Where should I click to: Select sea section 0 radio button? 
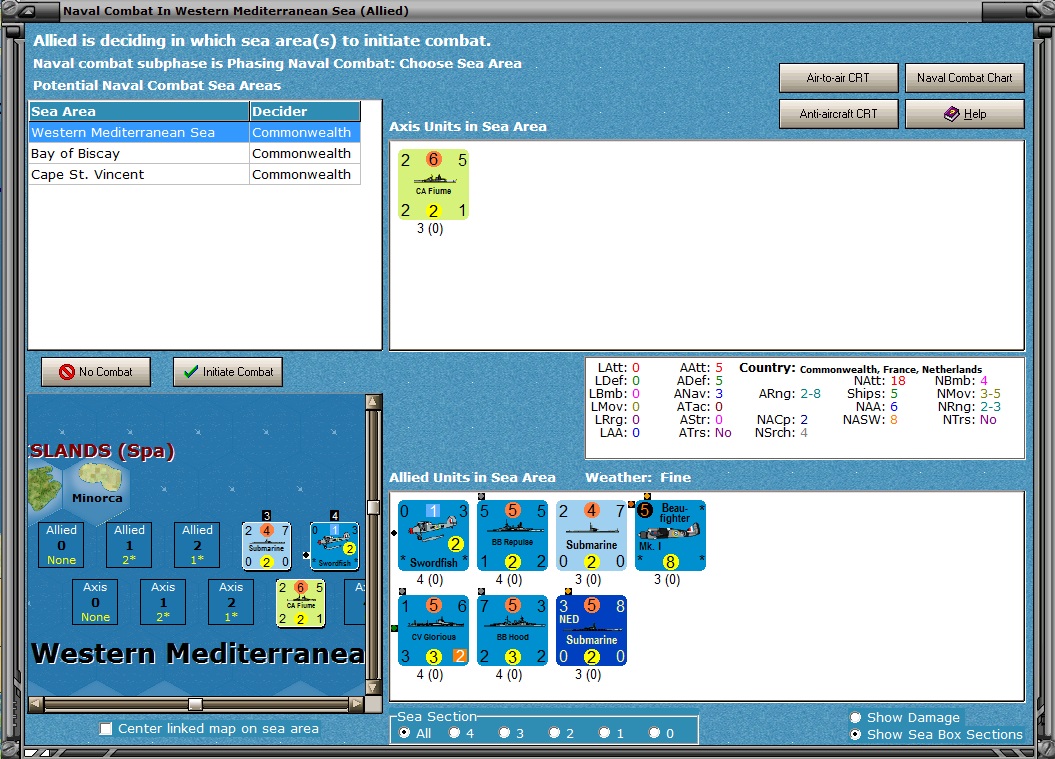[x=655, y=733]
